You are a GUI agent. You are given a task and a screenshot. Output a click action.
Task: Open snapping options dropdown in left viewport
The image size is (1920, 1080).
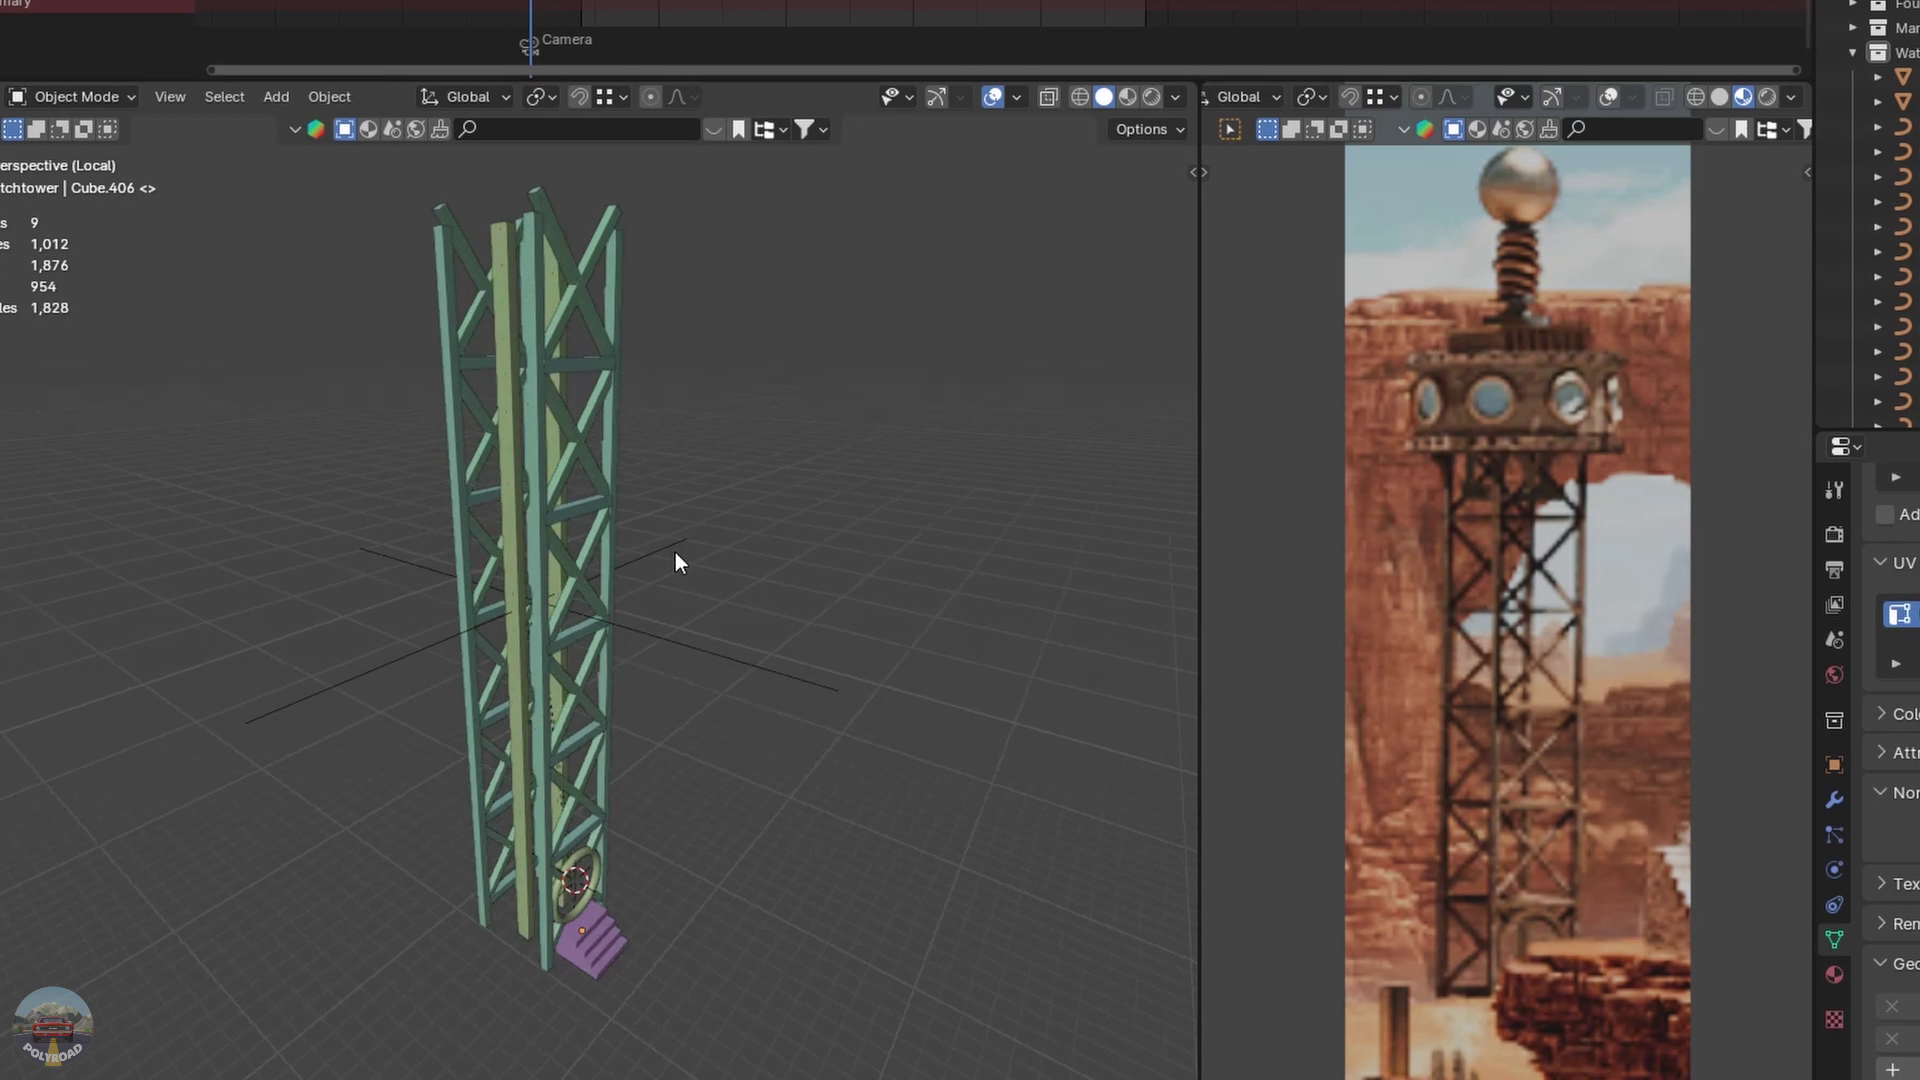[612, 97]
